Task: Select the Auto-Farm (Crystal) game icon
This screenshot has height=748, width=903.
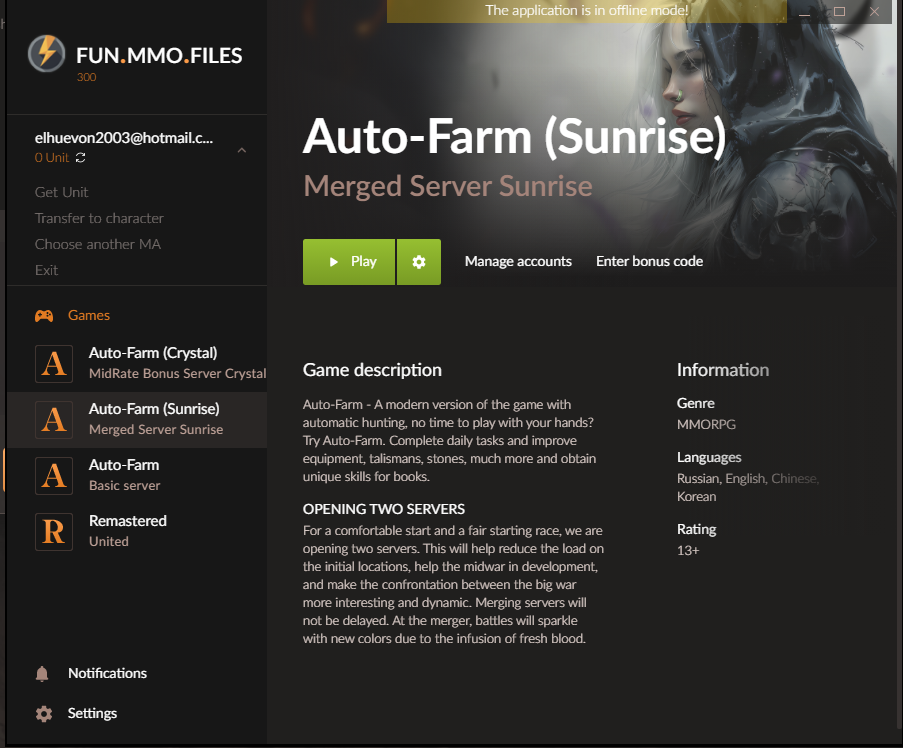Action: click(54, 363)
